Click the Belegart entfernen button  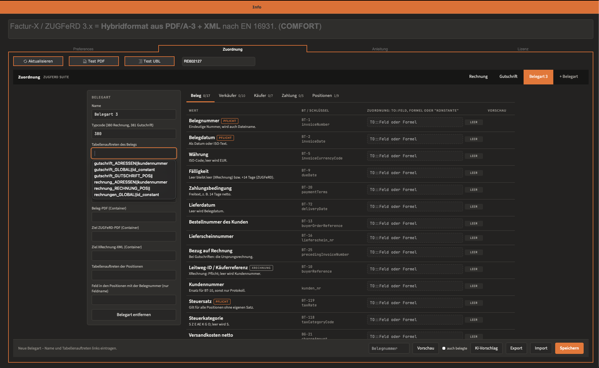(x=134, y=315)
